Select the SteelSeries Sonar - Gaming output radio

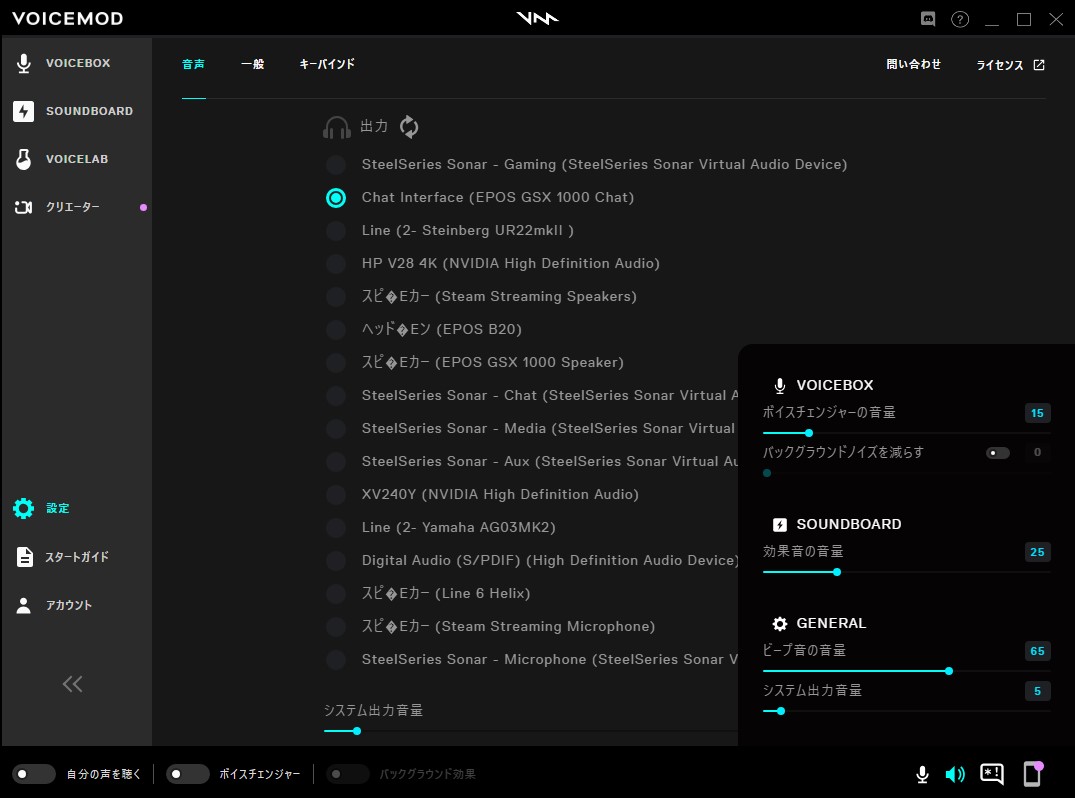(x=336, y=165)
